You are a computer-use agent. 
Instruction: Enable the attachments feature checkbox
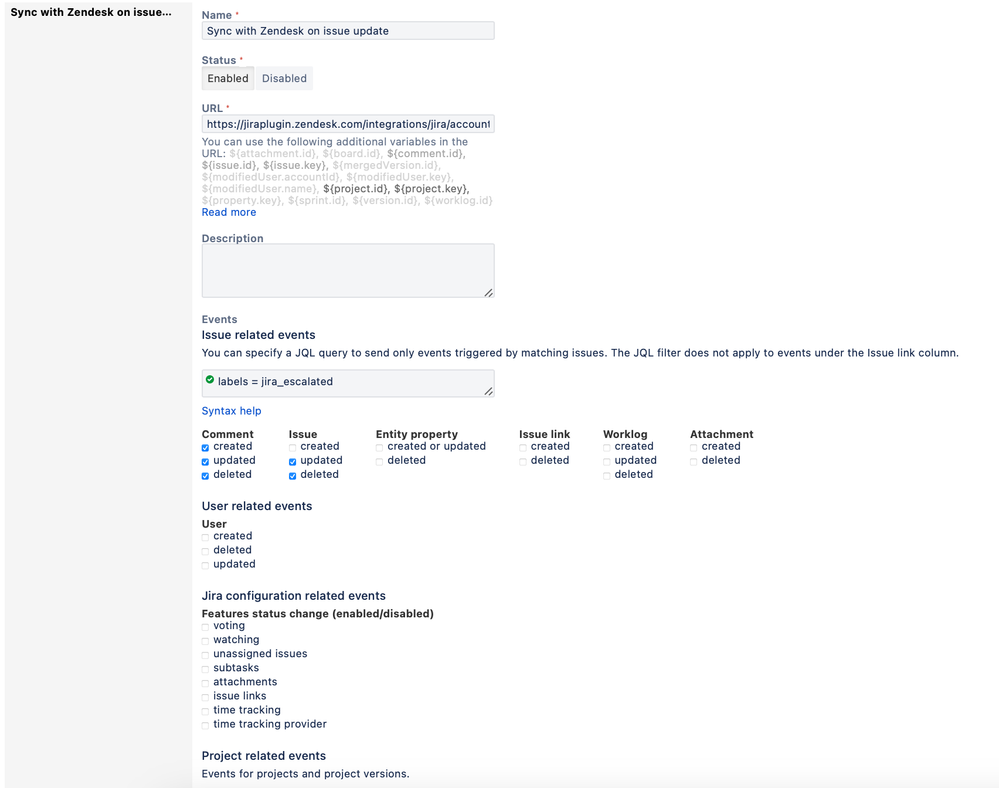[x=205, y=684]
